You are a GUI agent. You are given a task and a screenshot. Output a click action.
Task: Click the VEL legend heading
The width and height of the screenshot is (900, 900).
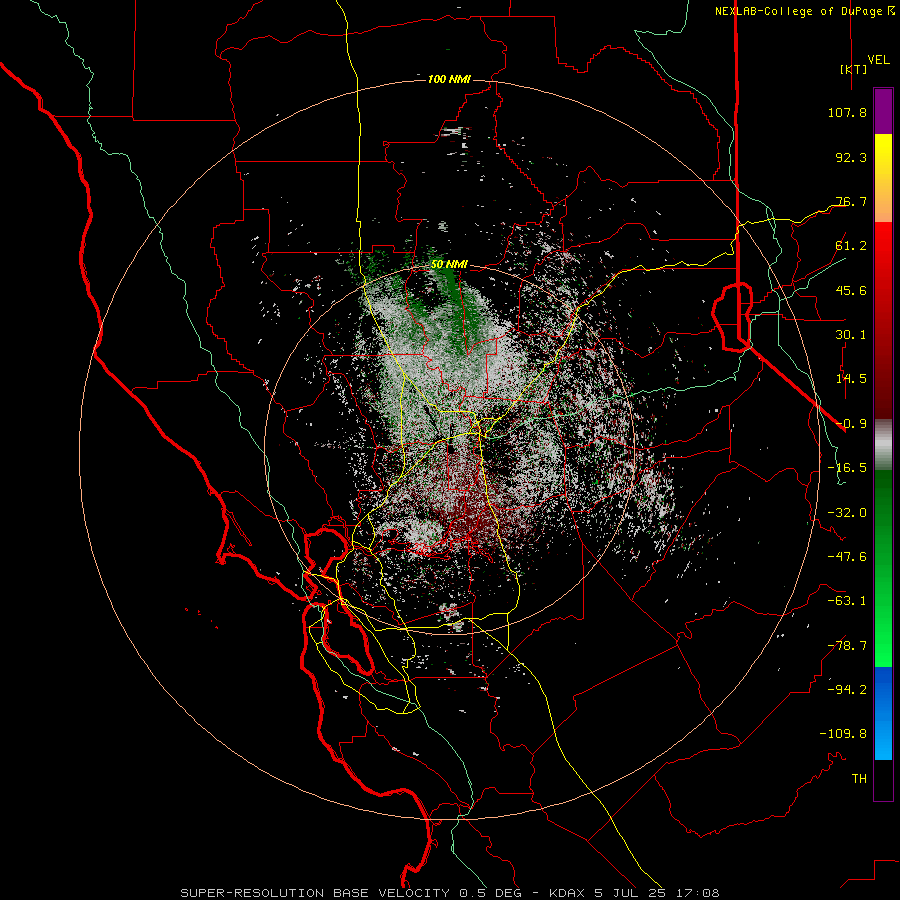click(x=879, y=60)
